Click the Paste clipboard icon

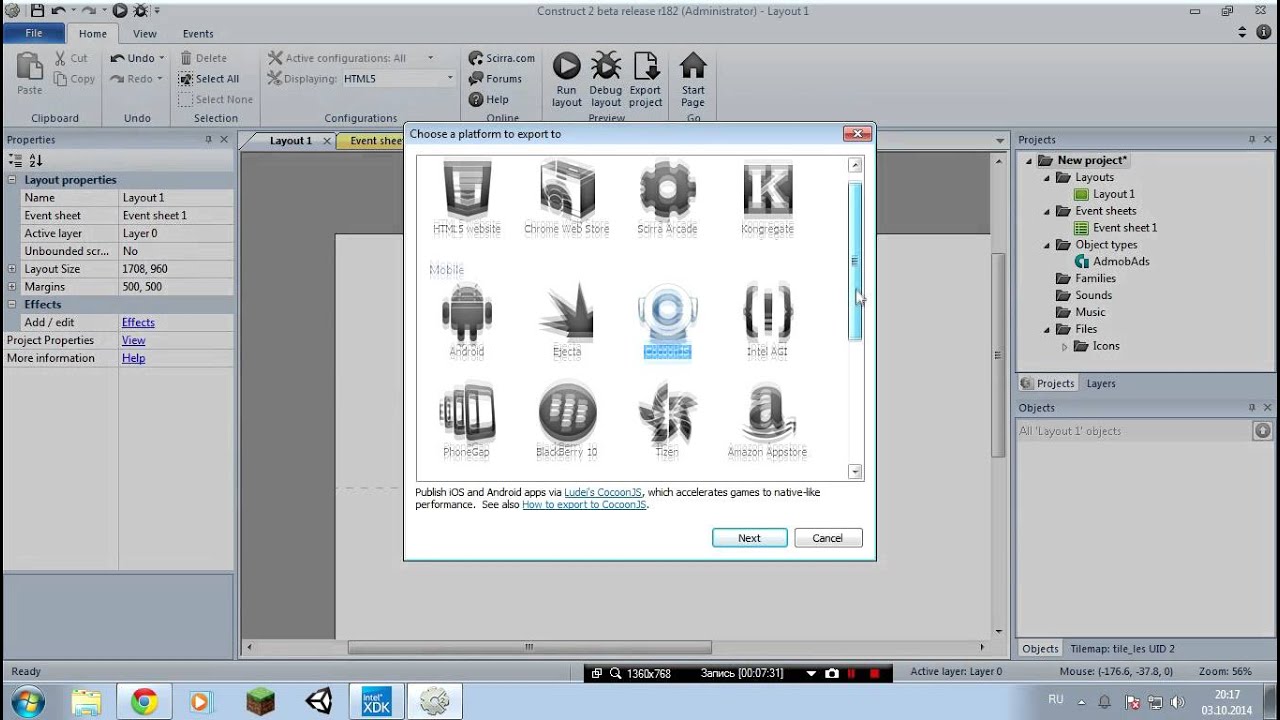click(x=30, y=73)
